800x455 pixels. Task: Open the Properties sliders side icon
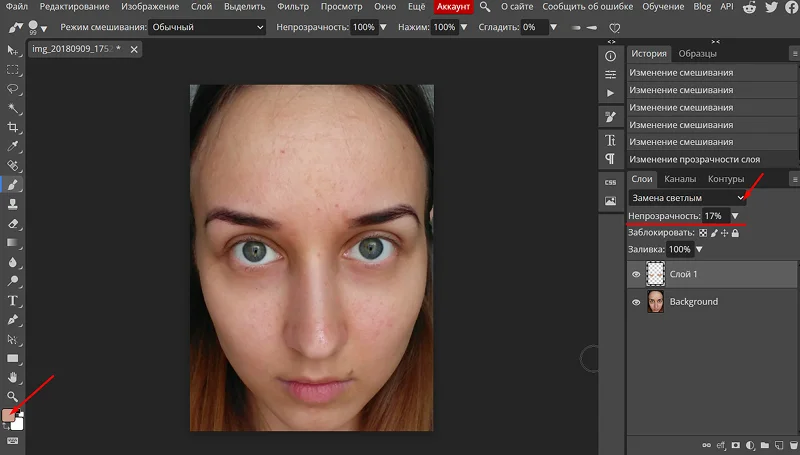tap(610, 75)
